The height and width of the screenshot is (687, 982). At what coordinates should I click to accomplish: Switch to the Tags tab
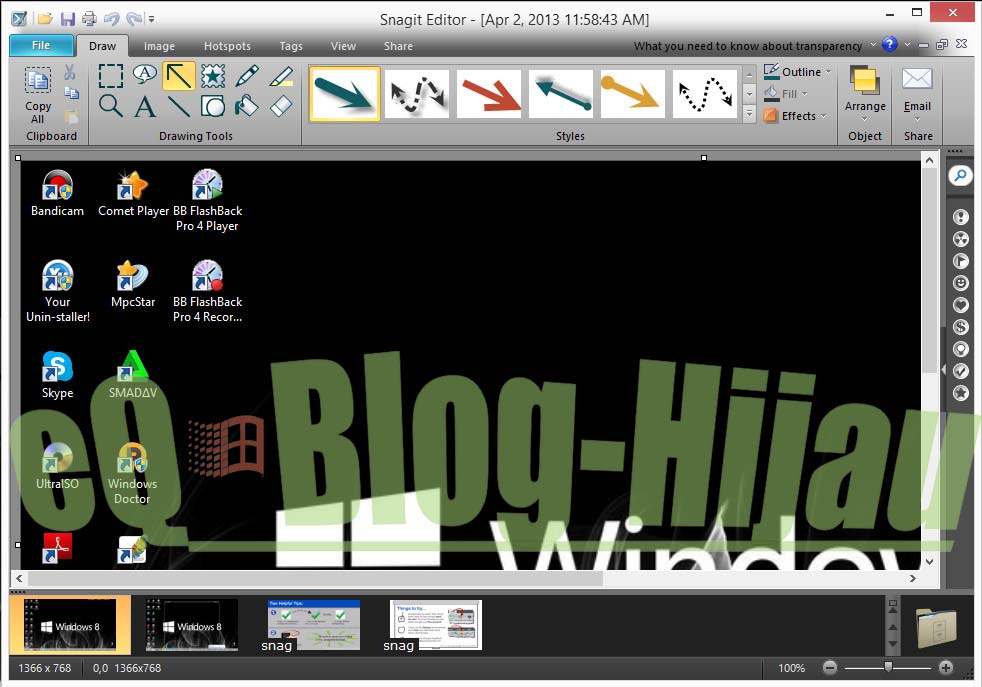click(291, 46)
